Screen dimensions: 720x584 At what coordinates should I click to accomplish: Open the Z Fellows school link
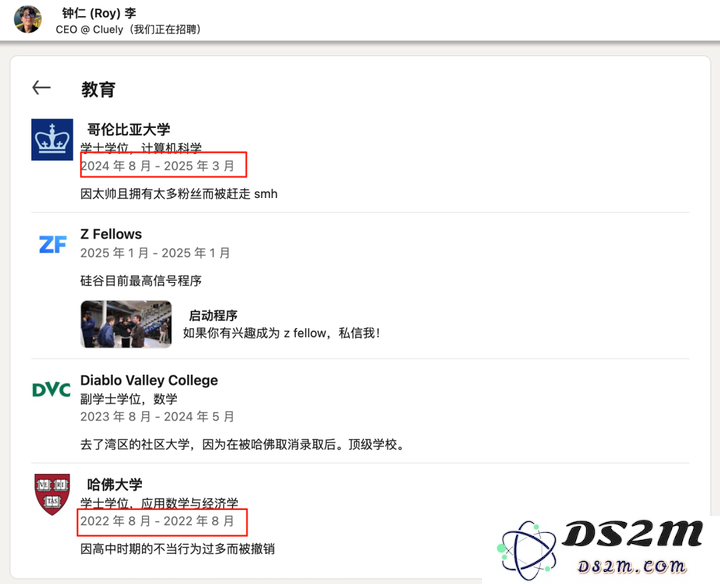111,234
